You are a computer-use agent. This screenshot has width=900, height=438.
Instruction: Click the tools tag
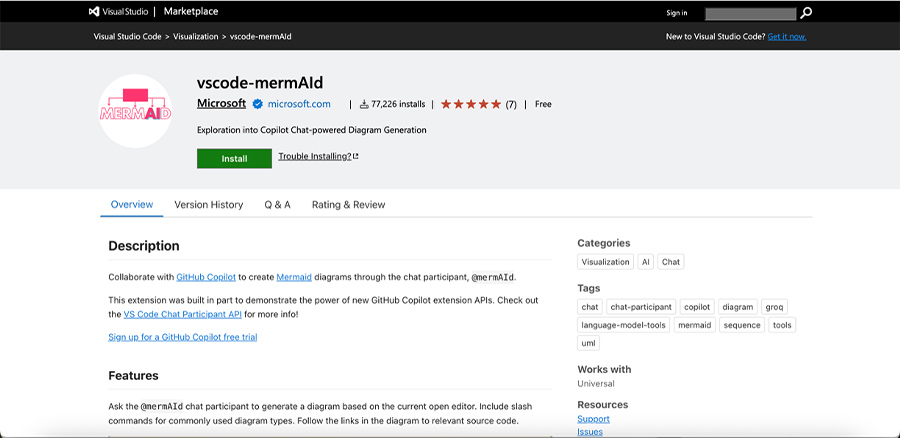[x=782, y=325]
